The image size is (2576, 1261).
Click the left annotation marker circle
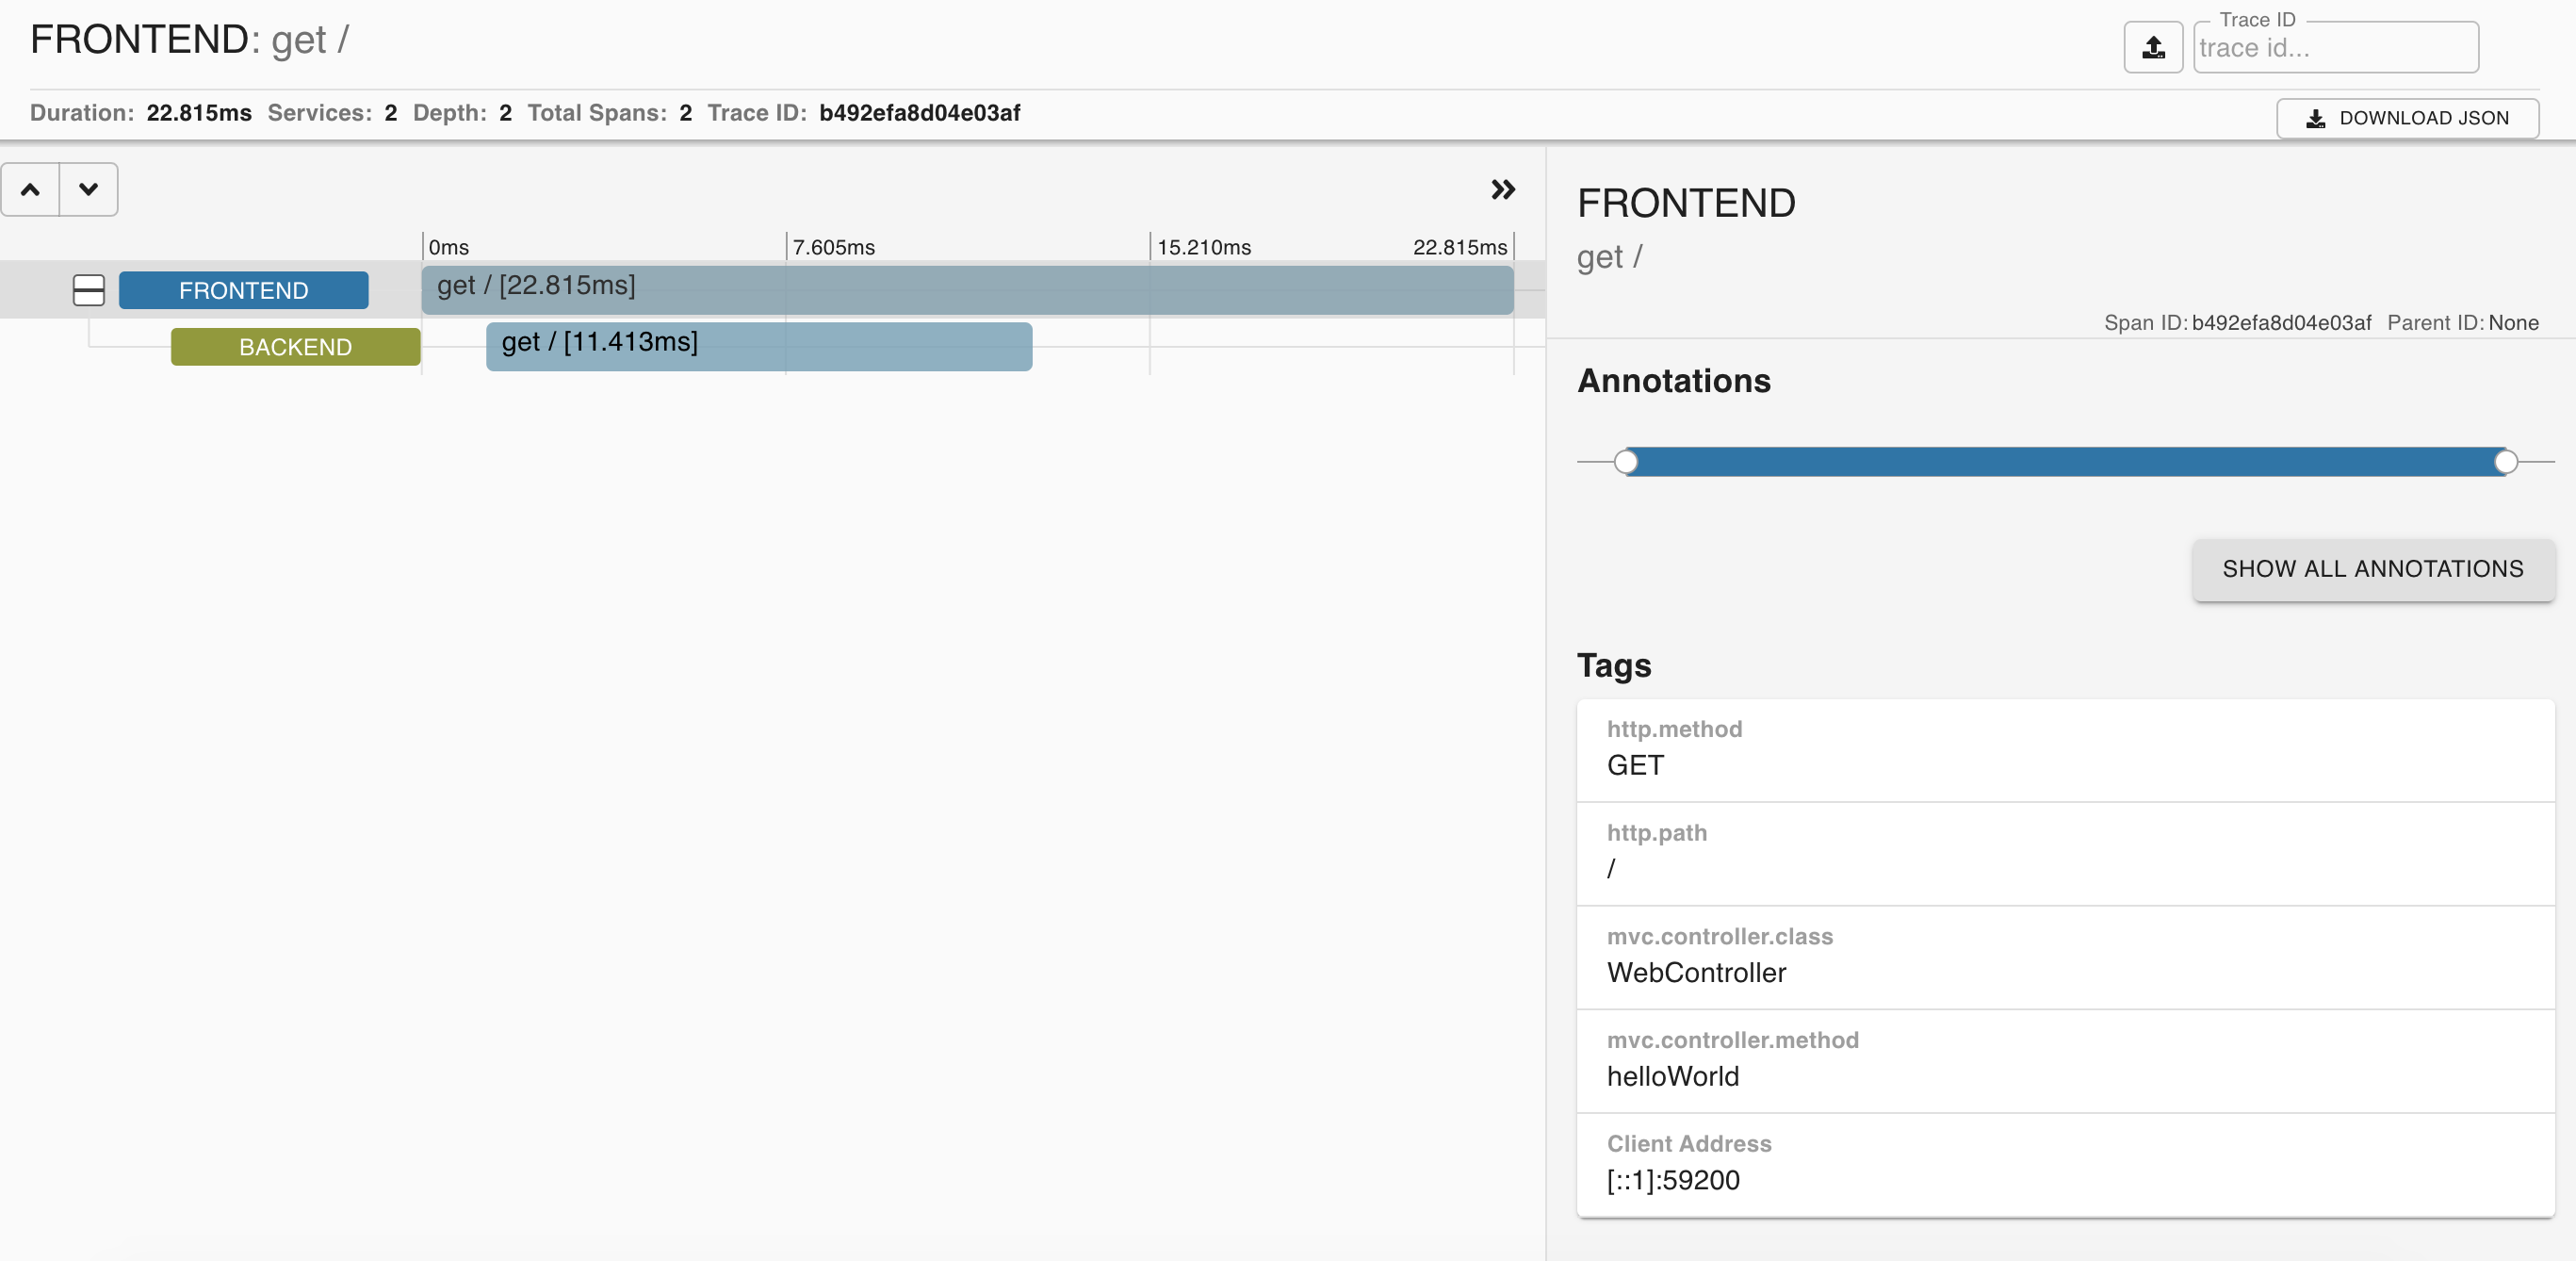coord(1626,461)
